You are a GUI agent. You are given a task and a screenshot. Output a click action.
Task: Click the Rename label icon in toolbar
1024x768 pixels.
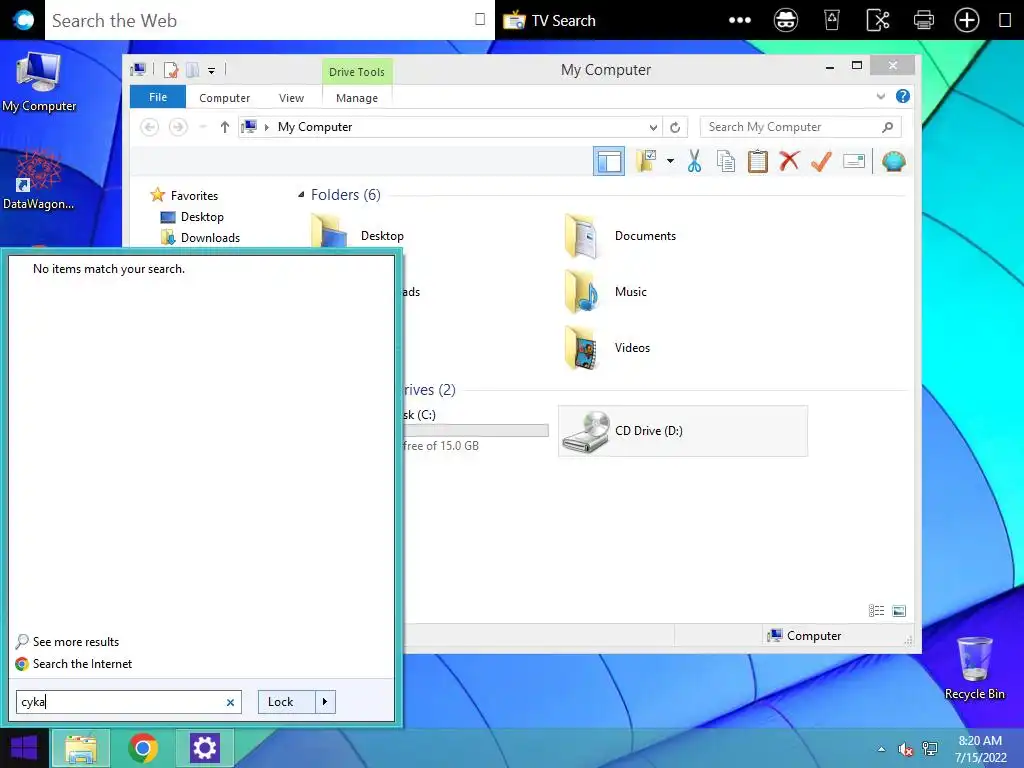point(854,161)
